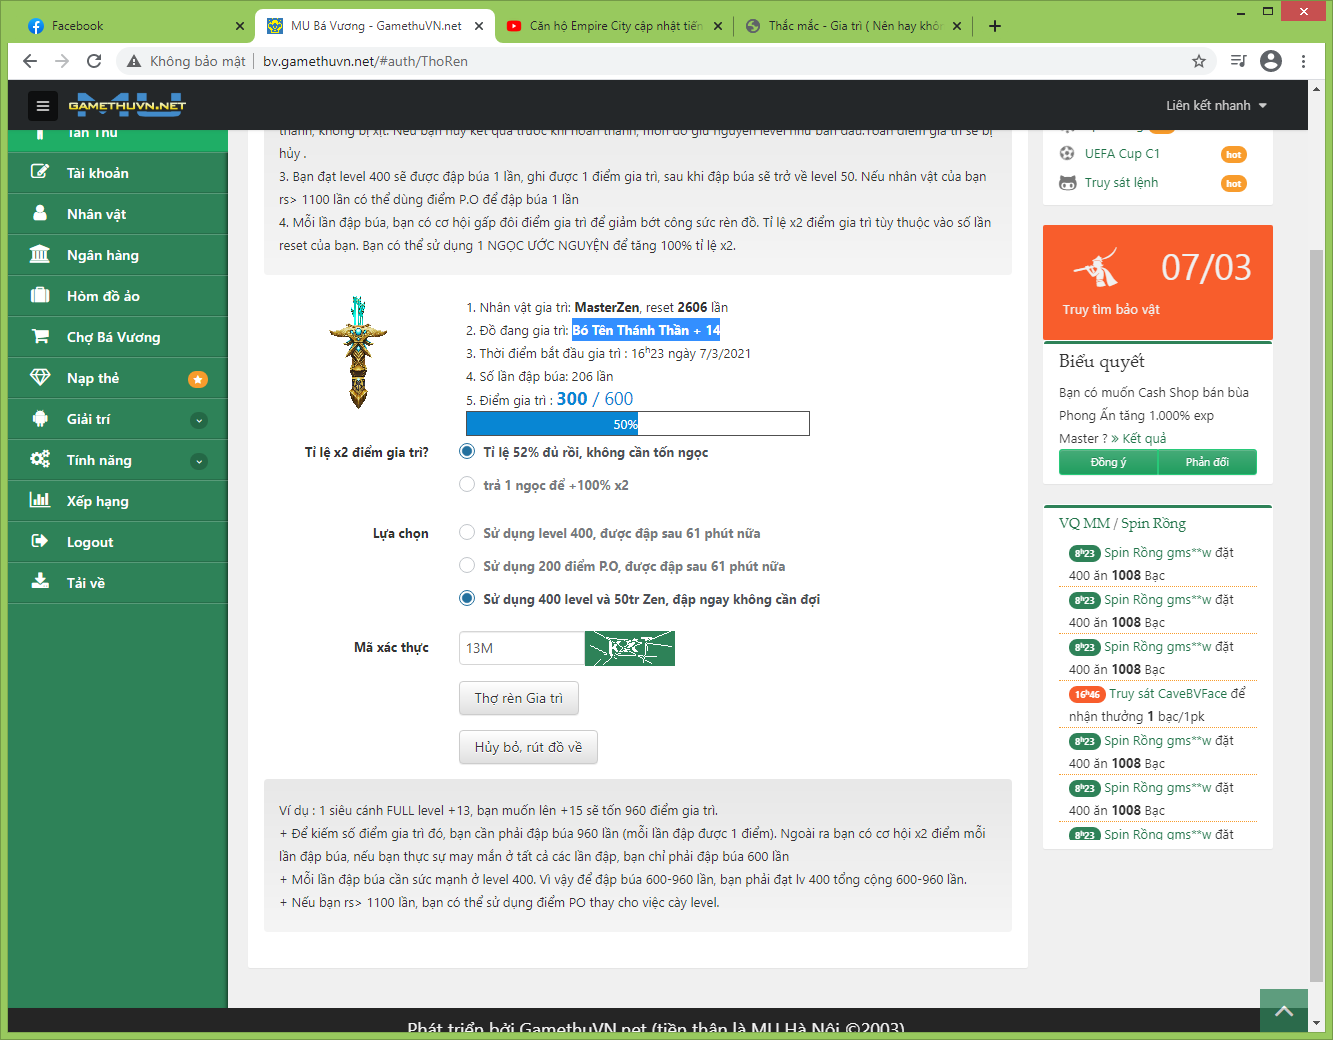Click the Mã xác thực captcha input field
This screenshot has height=1040, width=1333.
pyautogui.click(x=521, y=648)
